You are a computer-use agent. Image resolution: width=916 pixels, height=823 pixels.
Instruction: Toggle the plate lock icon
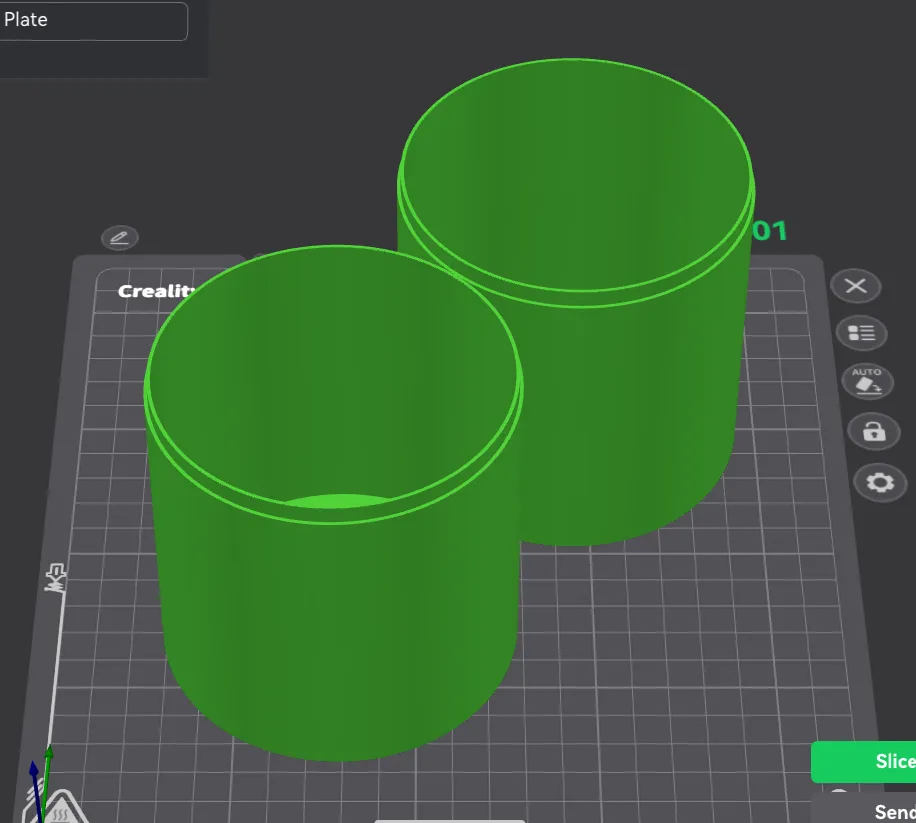(x=874, y=432)
